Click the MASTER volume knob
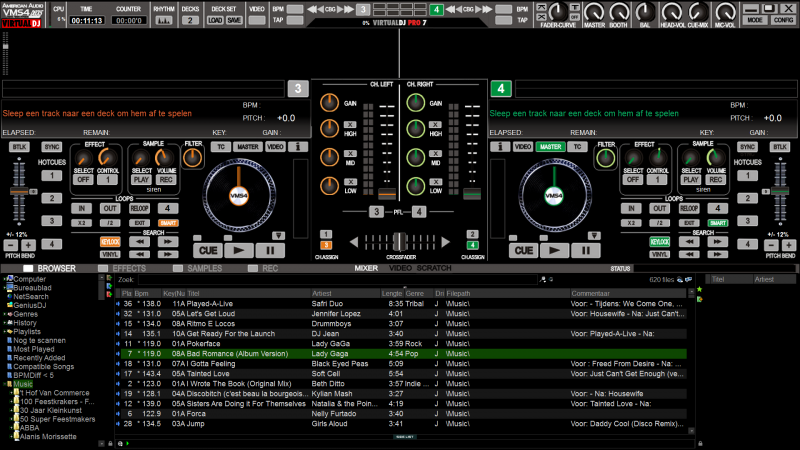Image resolution: width=800 pixels, height=450 pixels. (594, 12)
